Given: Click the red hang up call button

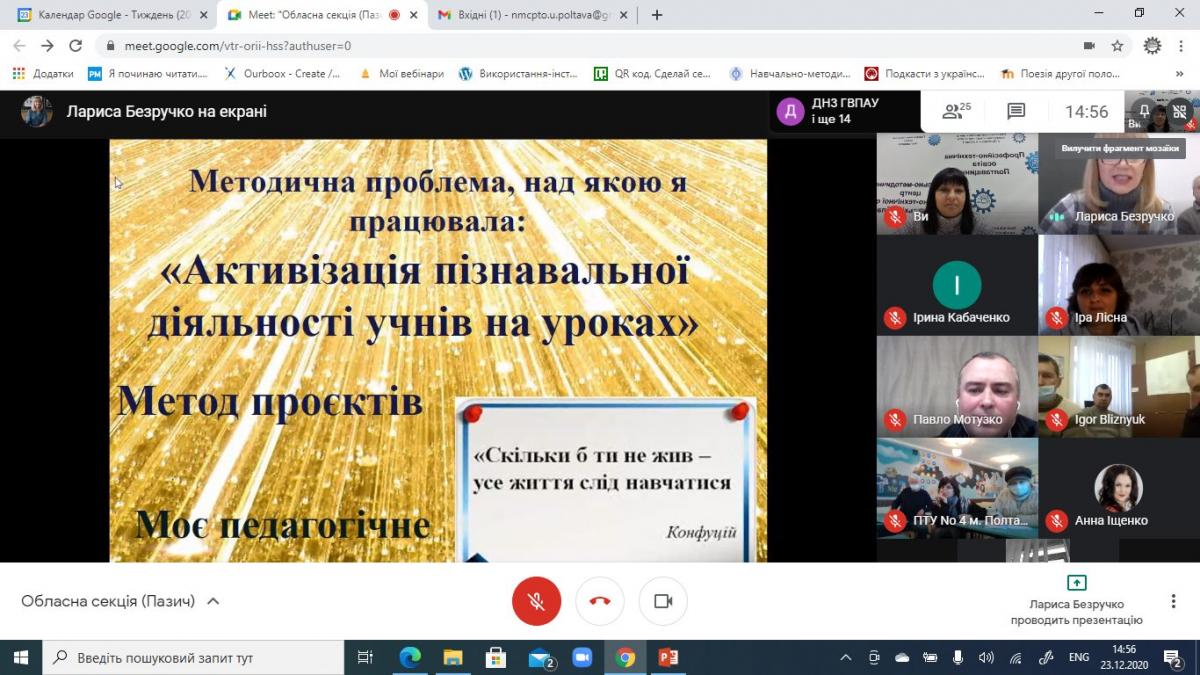Looking at the screenshot, I should 600,601.
